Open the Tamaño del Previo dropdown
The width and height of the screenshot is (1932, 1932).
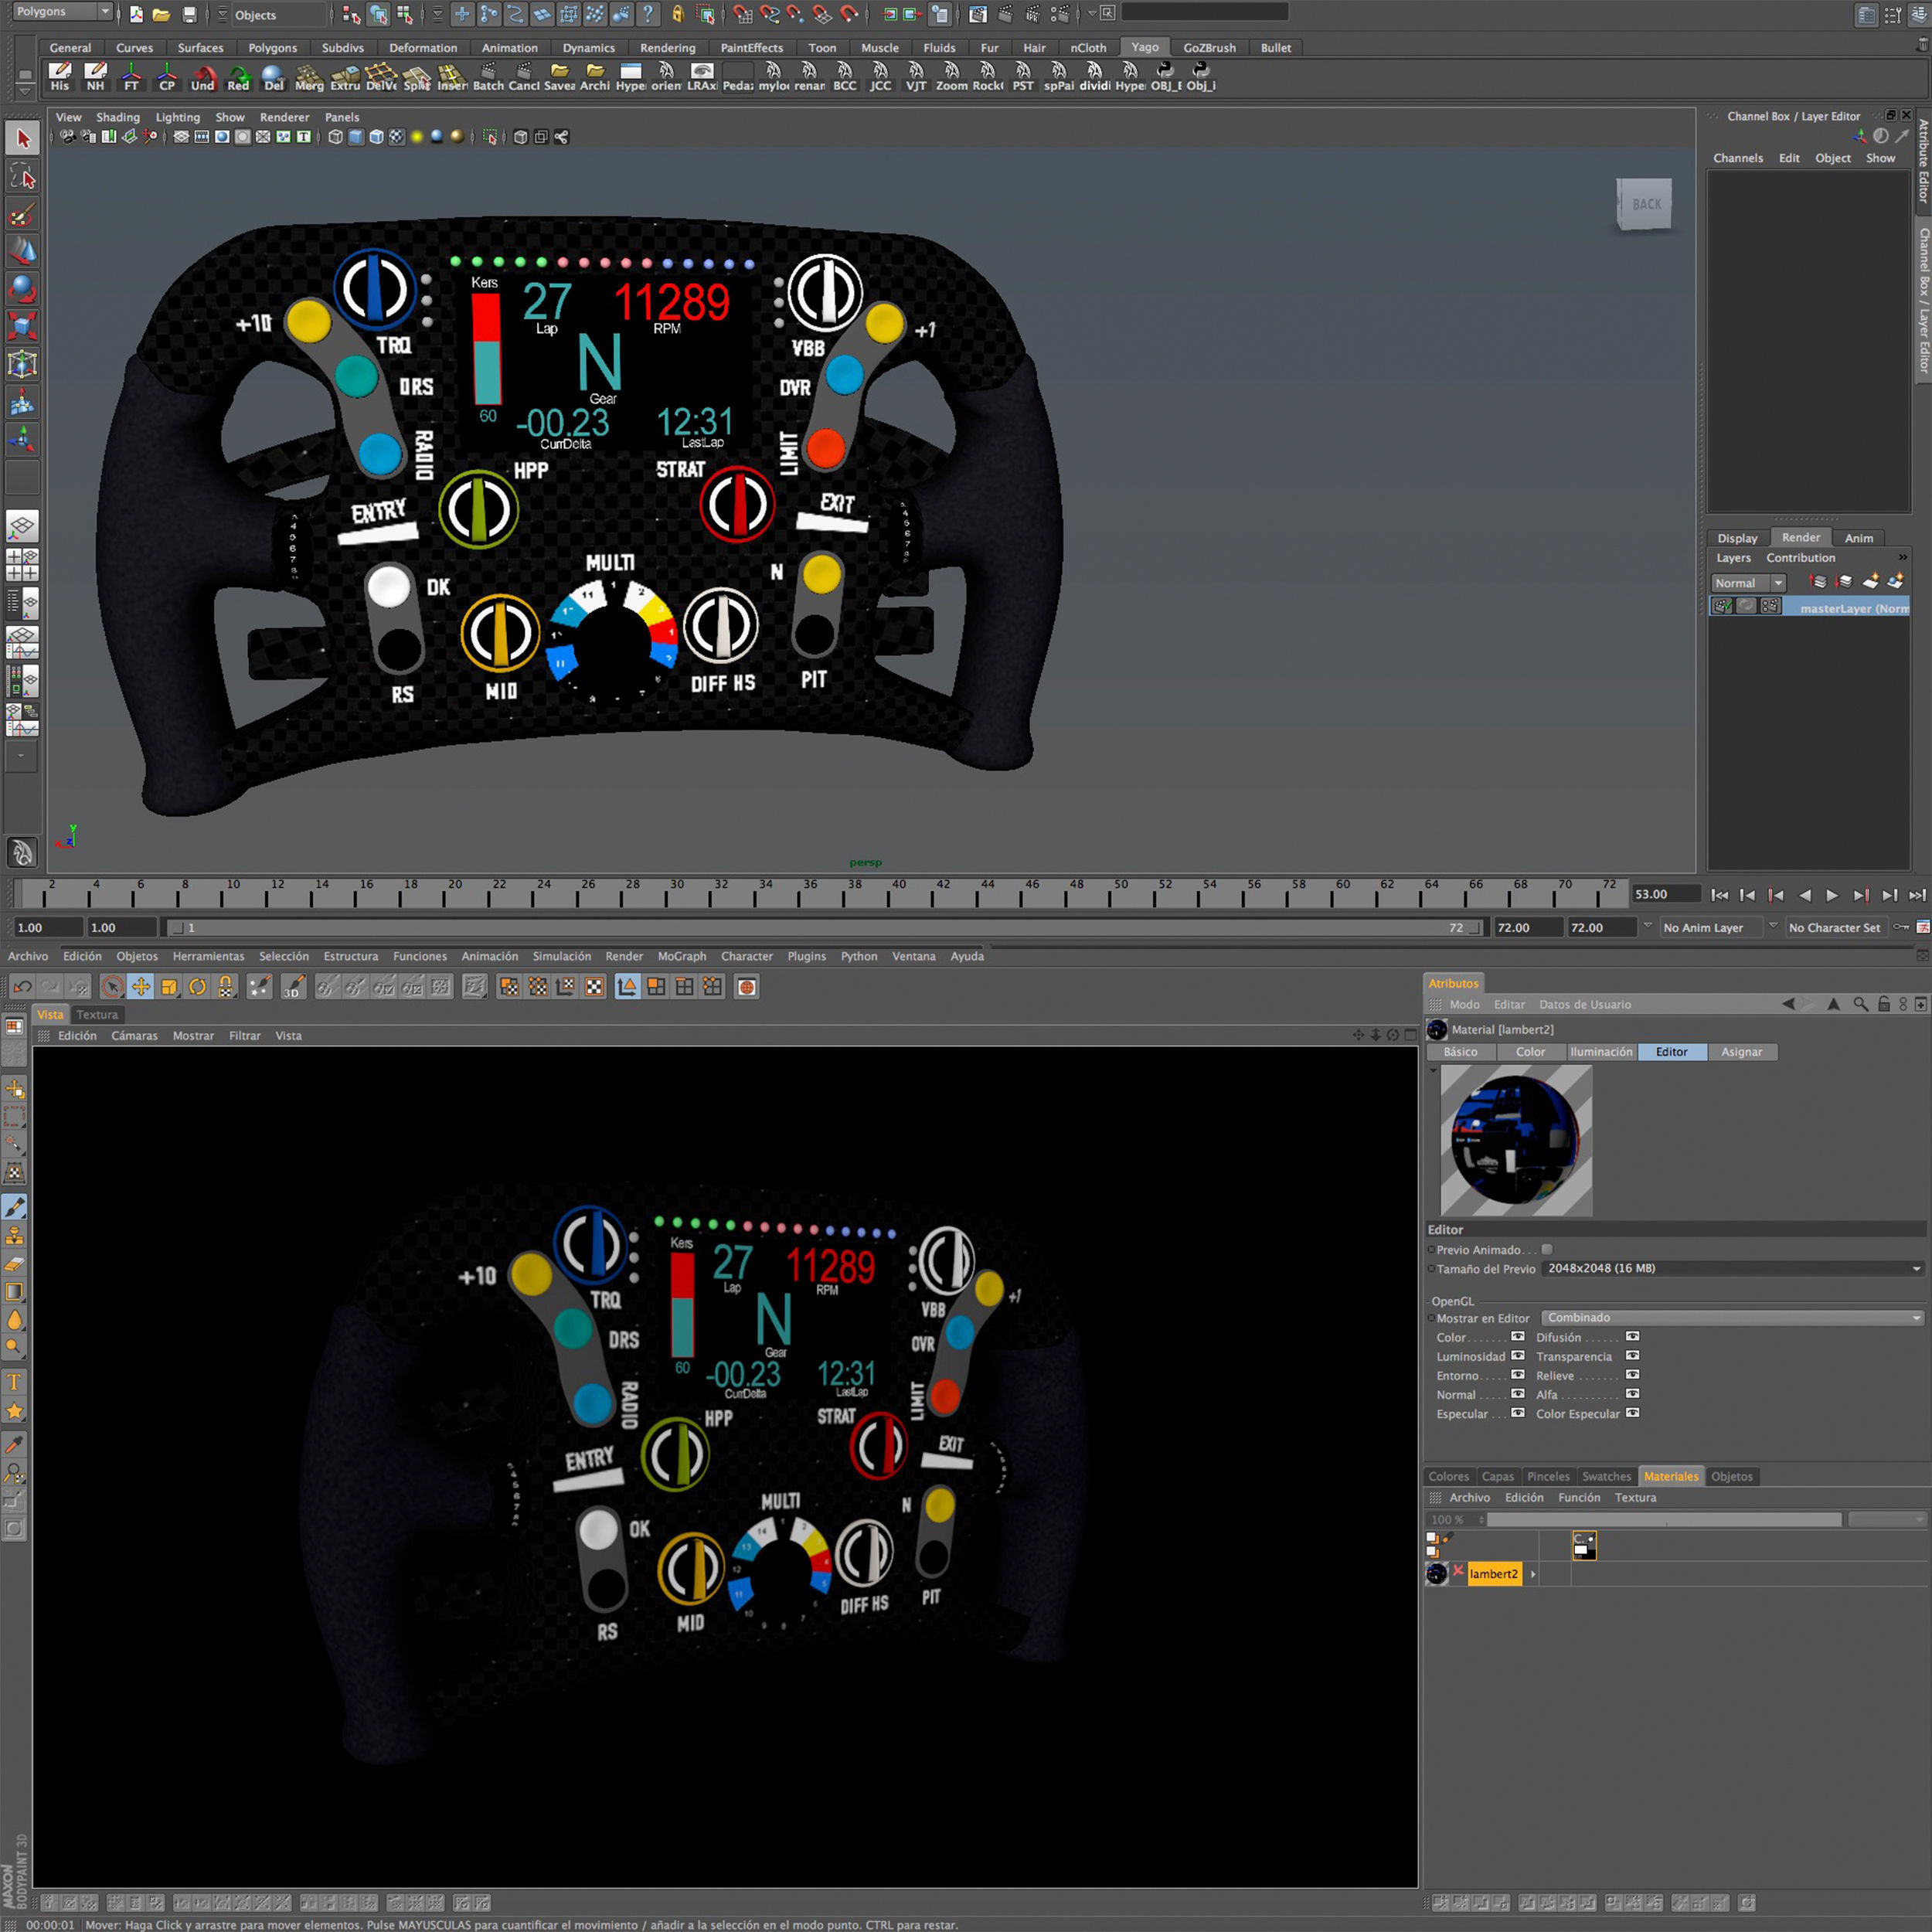1733,1268
